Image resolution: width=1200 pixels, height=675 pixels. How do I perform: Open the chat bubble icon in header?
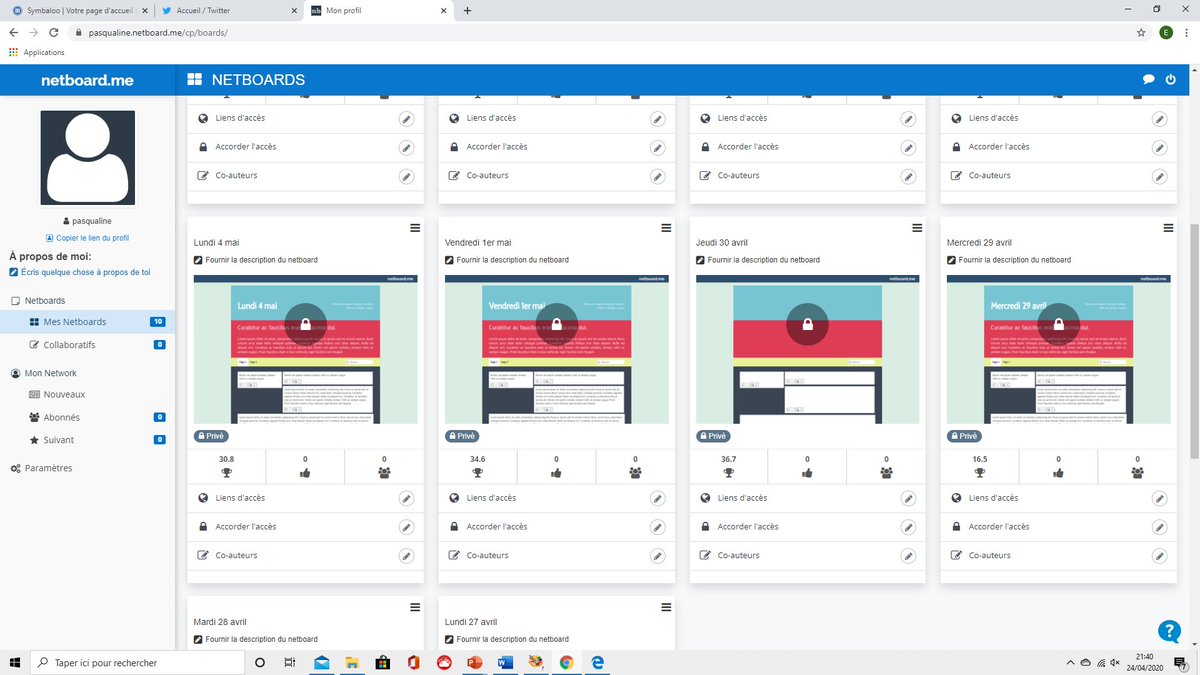coord(1149,79)
